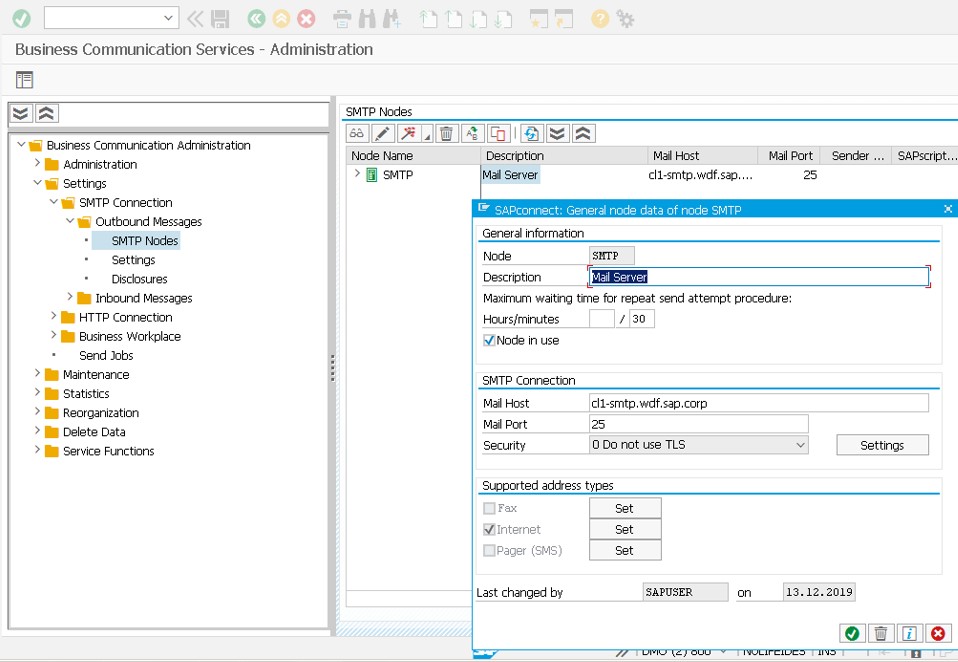Click the Refresh icon in SMTP Nodes toolbar

point(532,133)
